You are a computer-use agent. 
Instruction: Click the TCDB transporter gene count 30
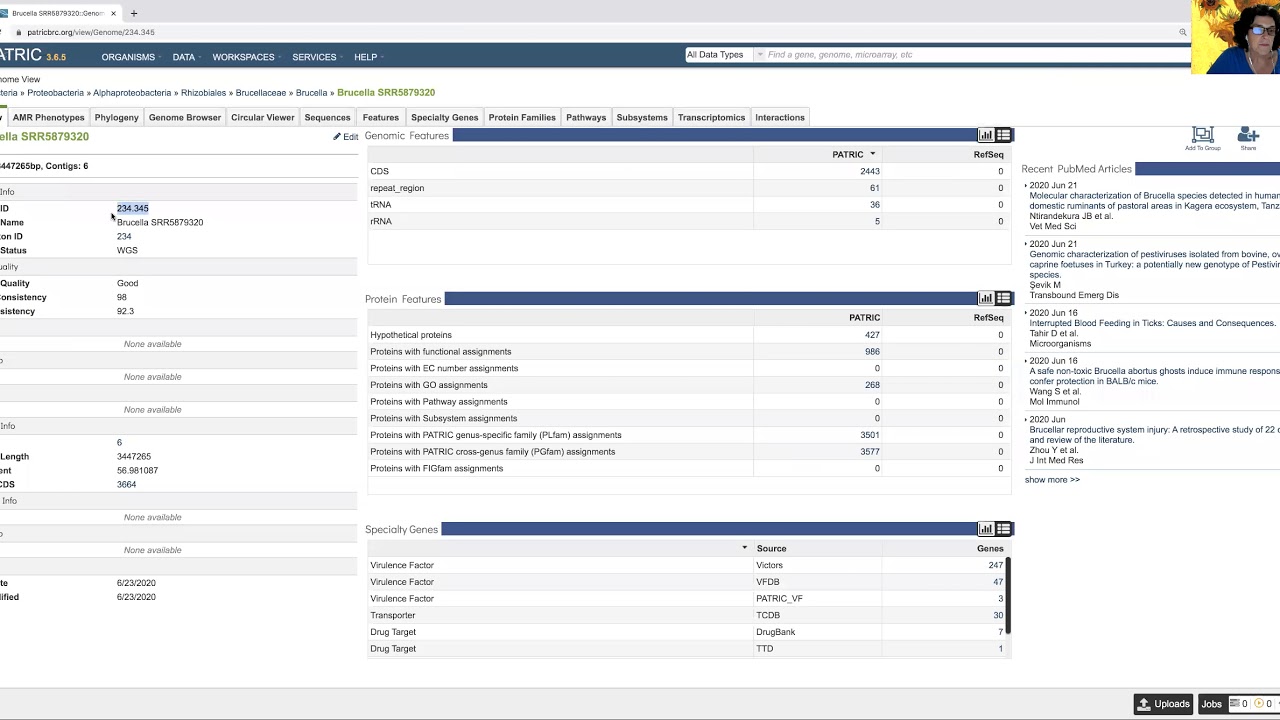(998, 615)
